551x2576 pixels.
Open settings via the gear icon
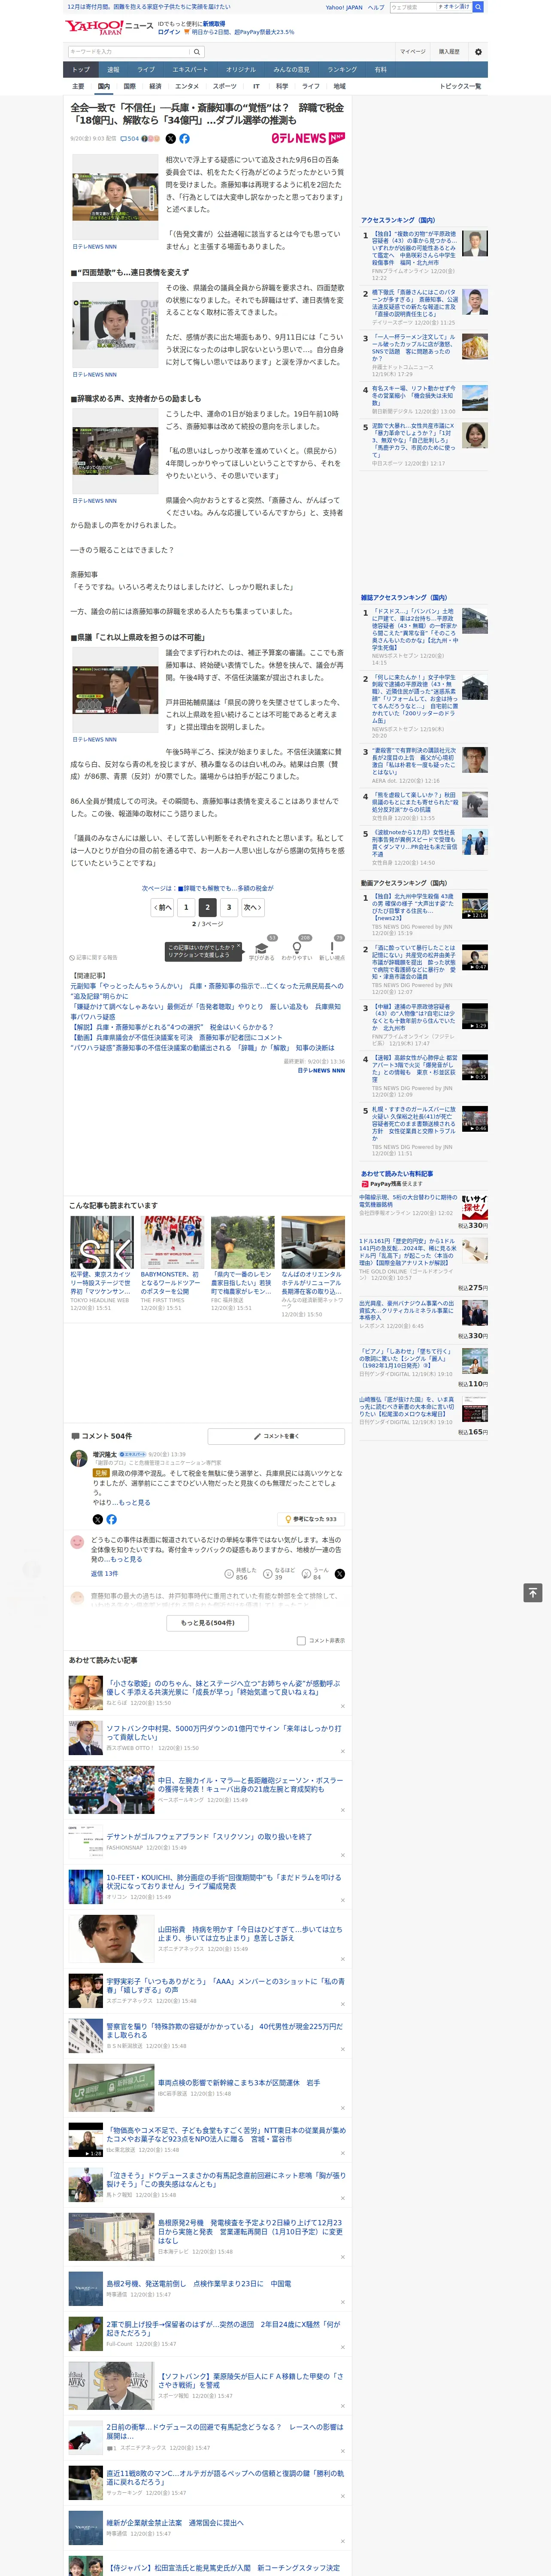point(477,52)
